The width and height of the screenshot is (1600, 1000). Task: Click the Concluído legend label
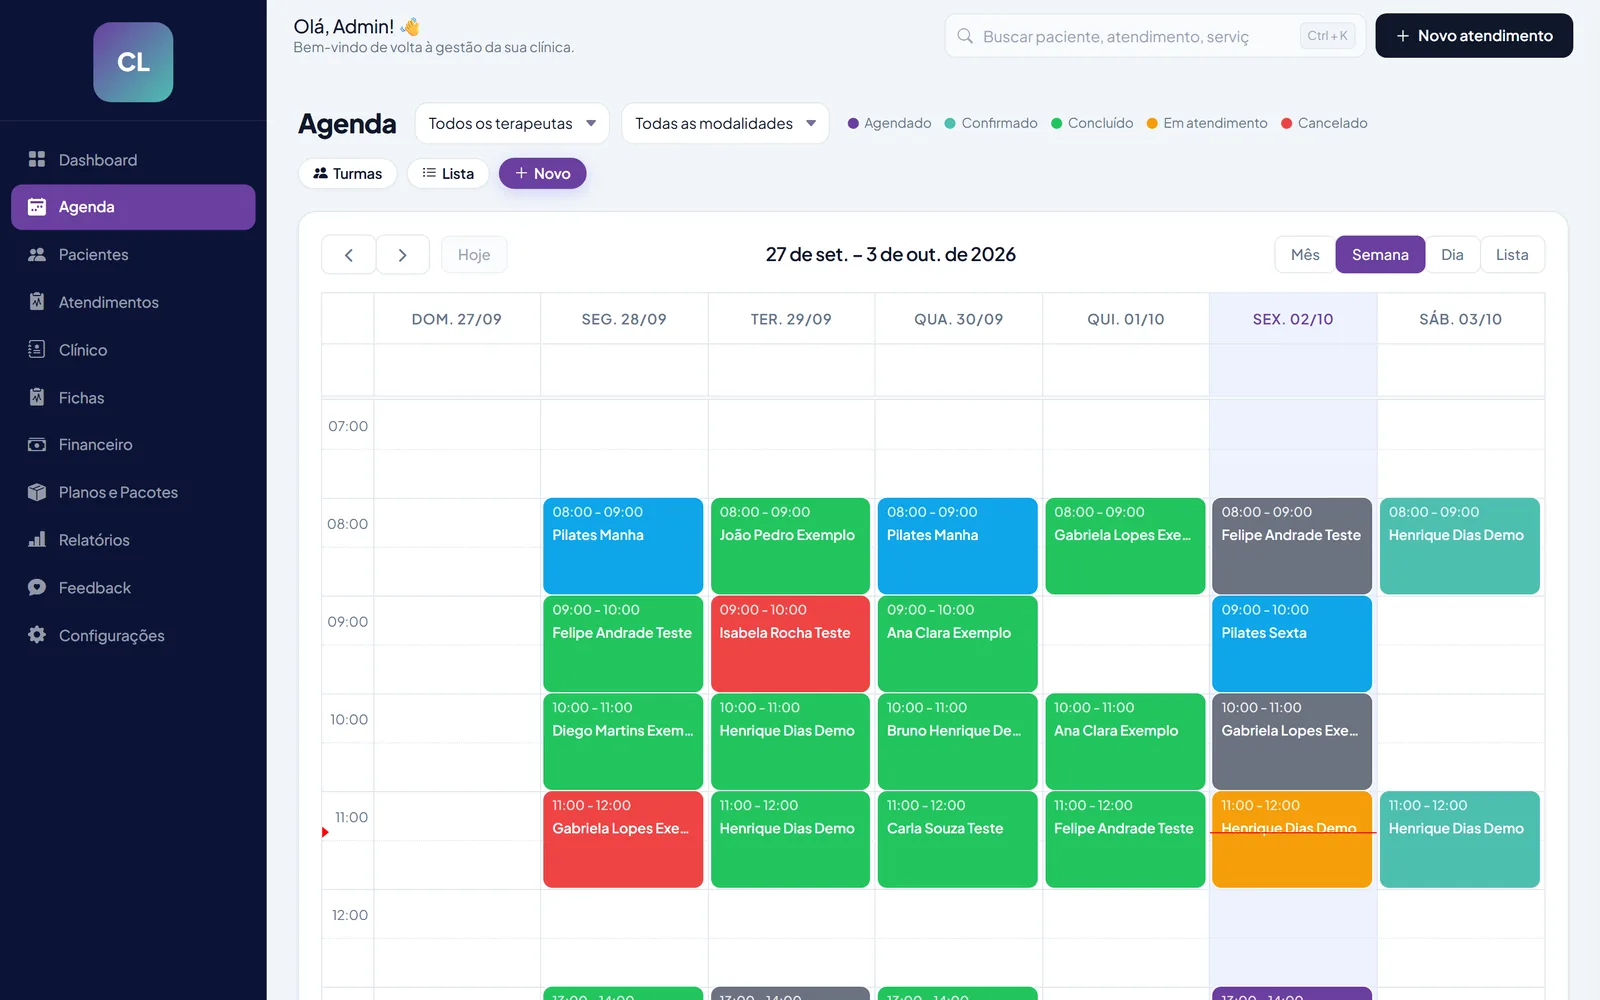point(1100,123)
